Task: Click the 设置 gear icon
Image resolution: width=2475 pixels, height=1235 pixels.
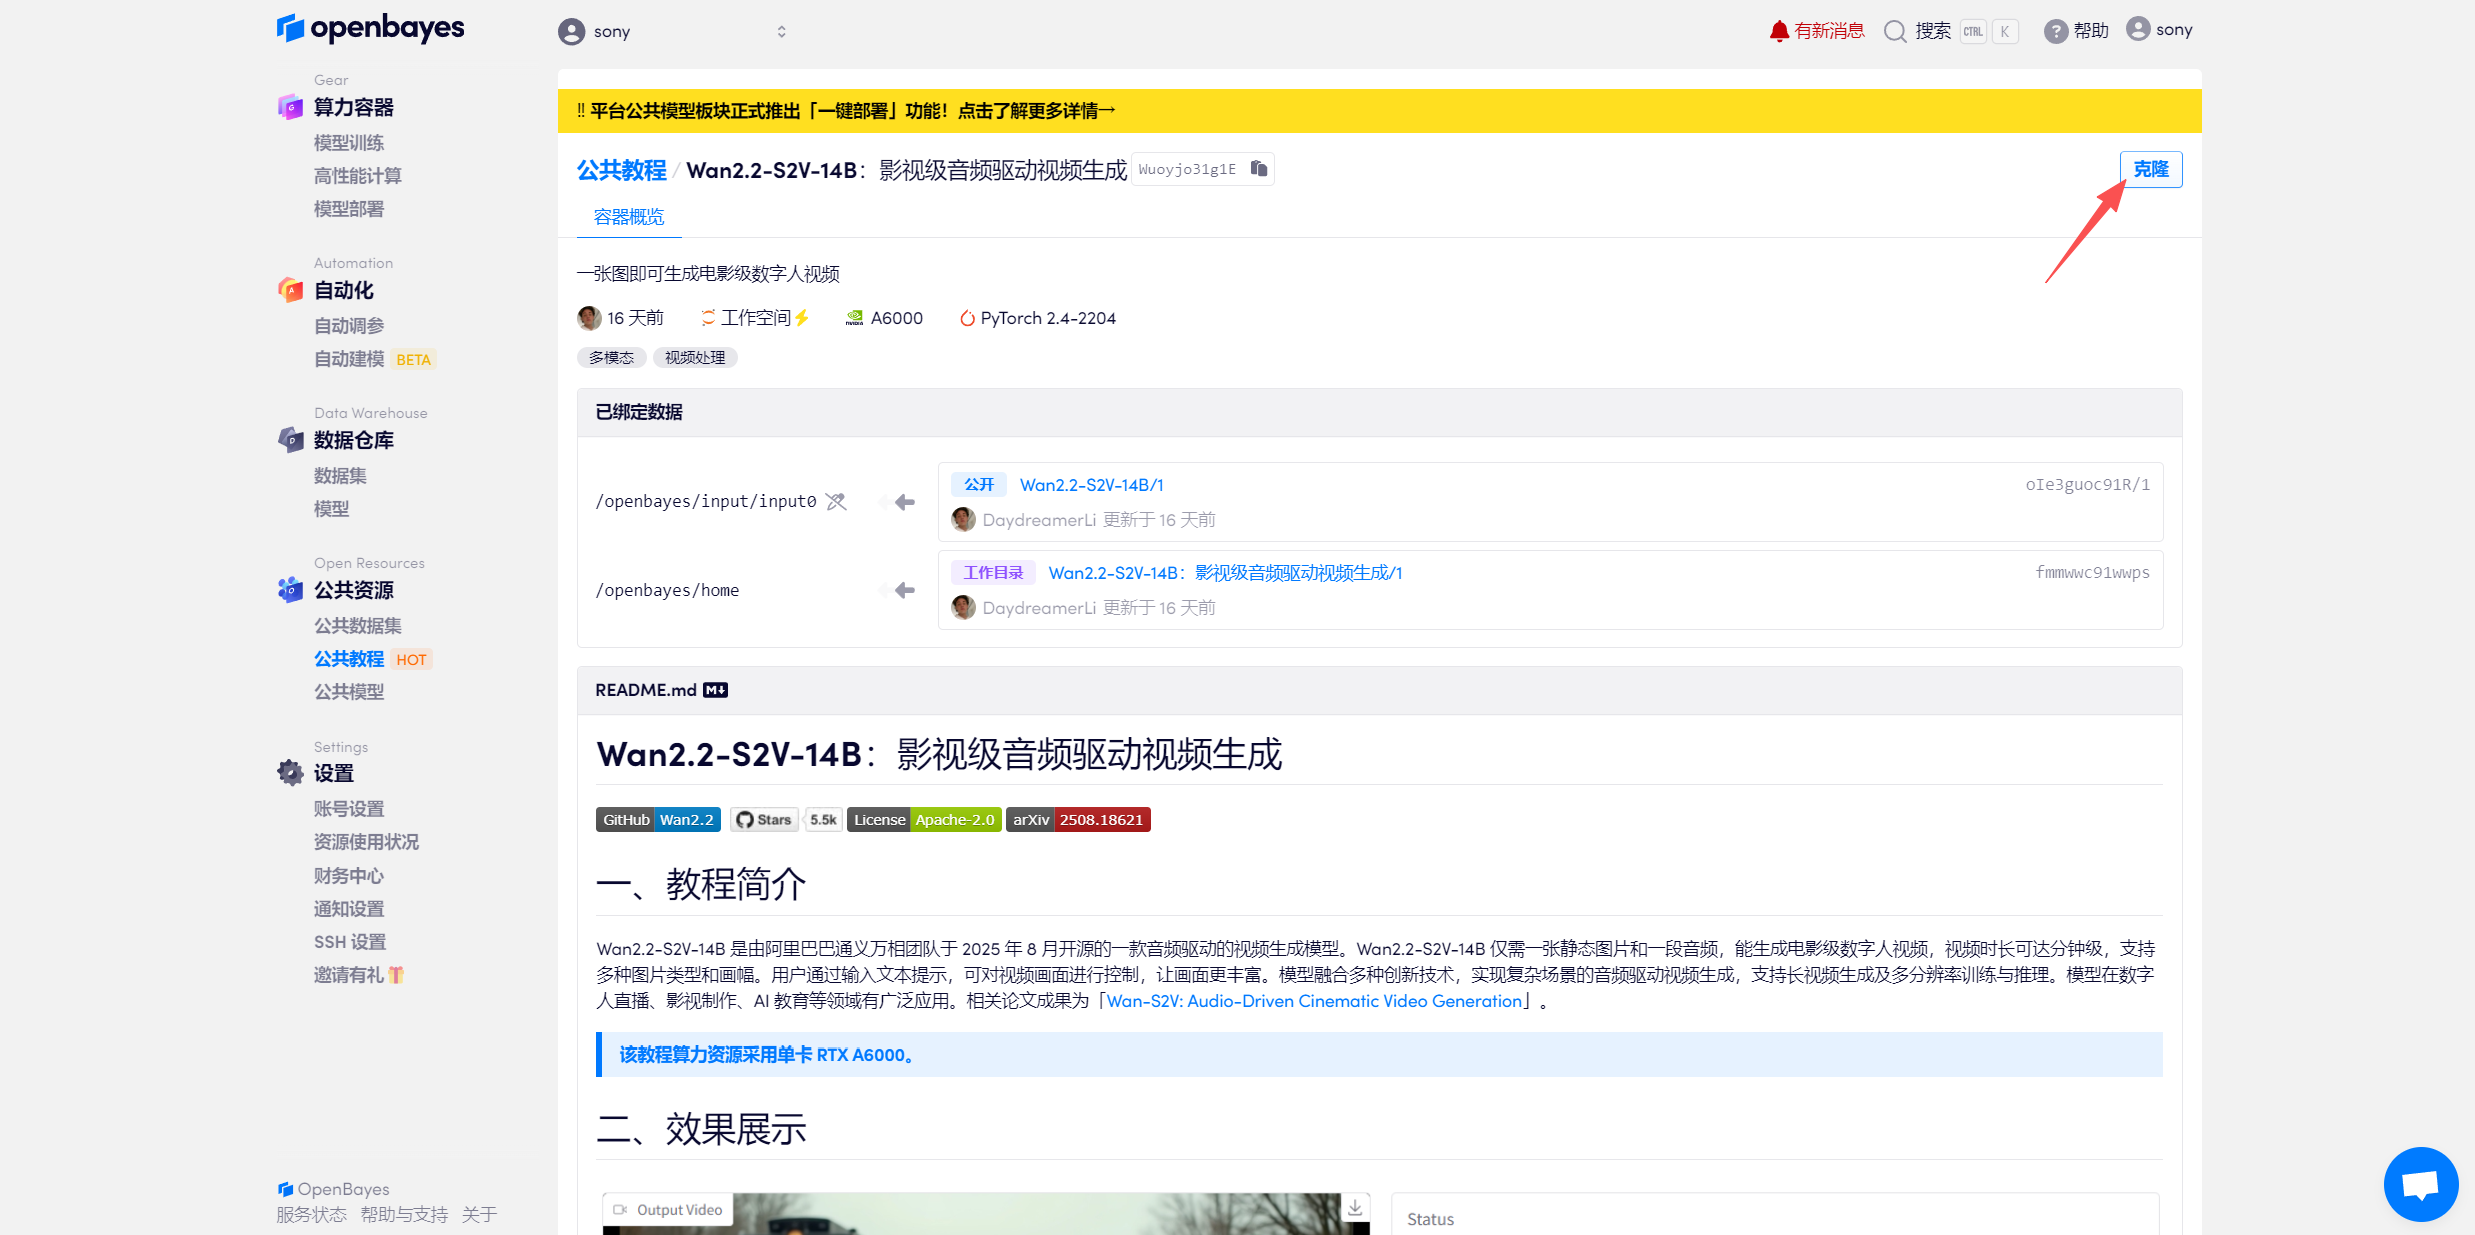Action: (290, 773)
